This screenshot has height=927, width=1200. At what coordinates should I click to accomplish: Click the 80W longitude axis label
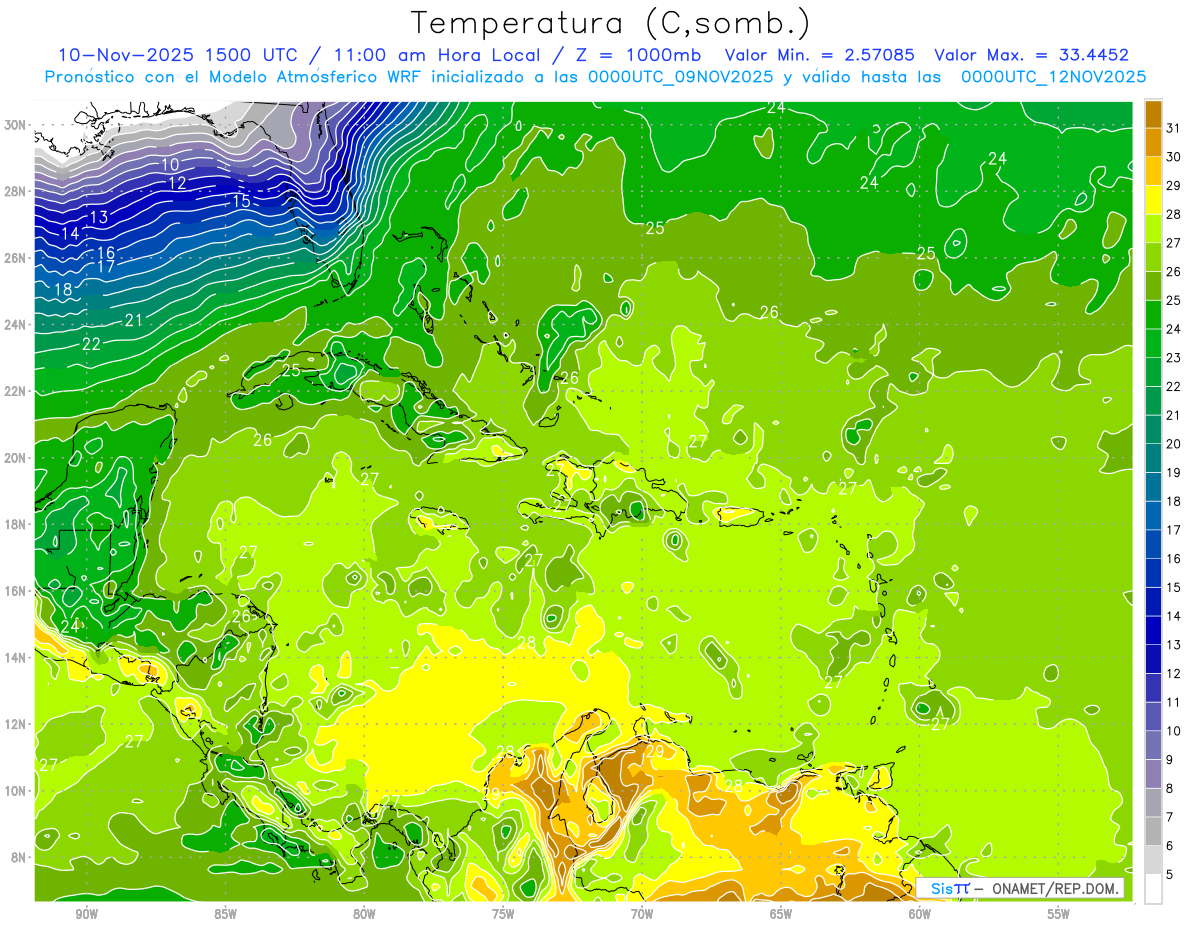[364, 915]
